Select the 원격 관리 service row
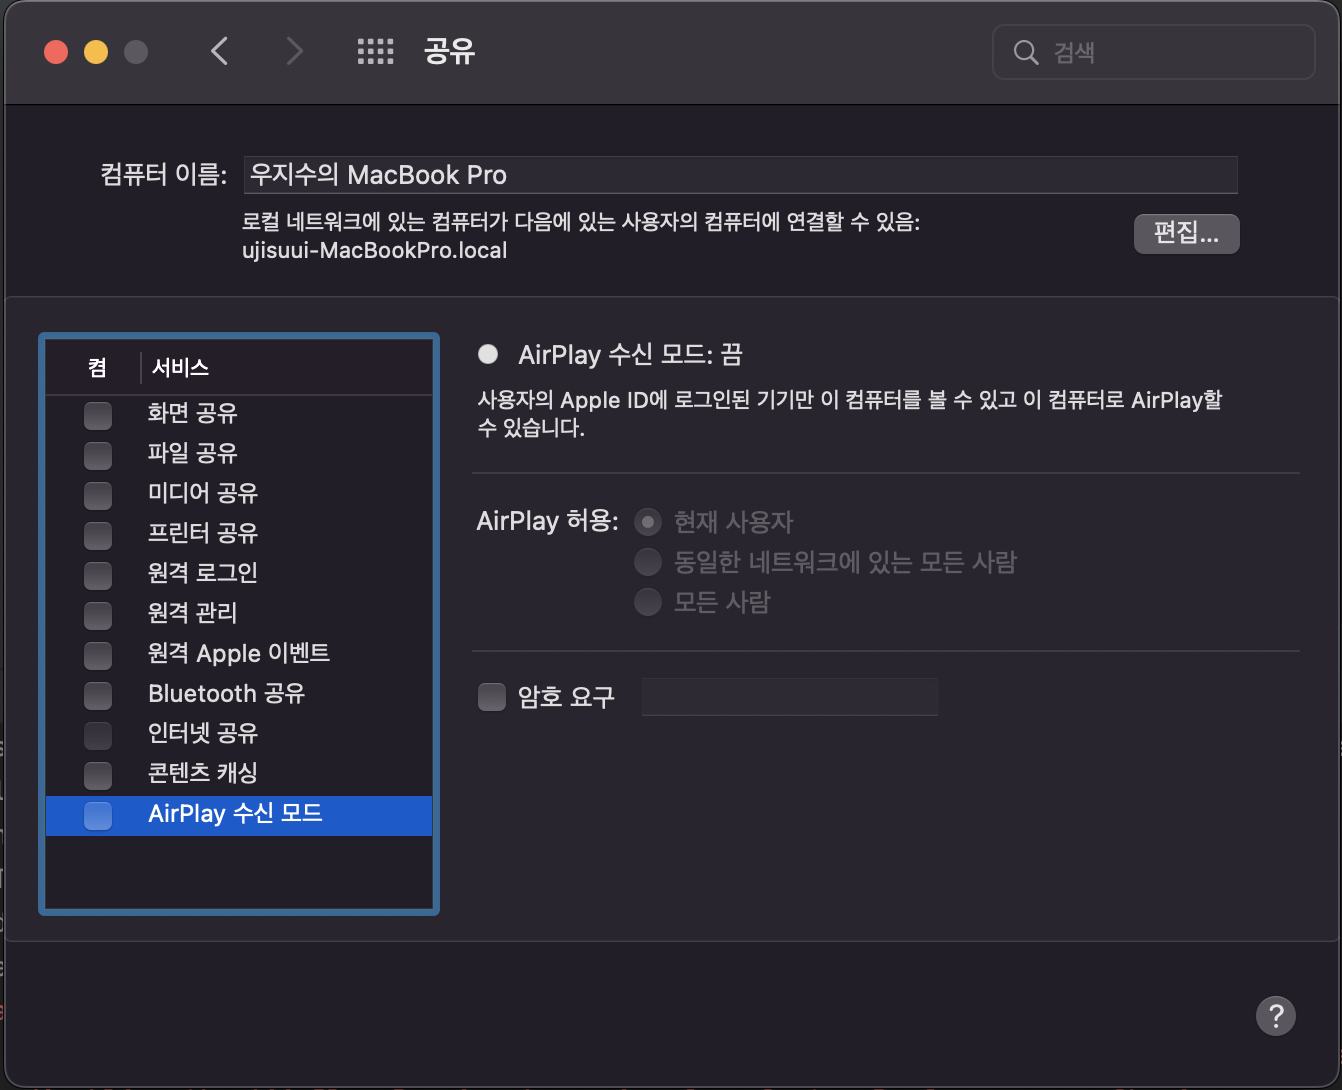The image size is (1342, 1090). tap(239, 614)
